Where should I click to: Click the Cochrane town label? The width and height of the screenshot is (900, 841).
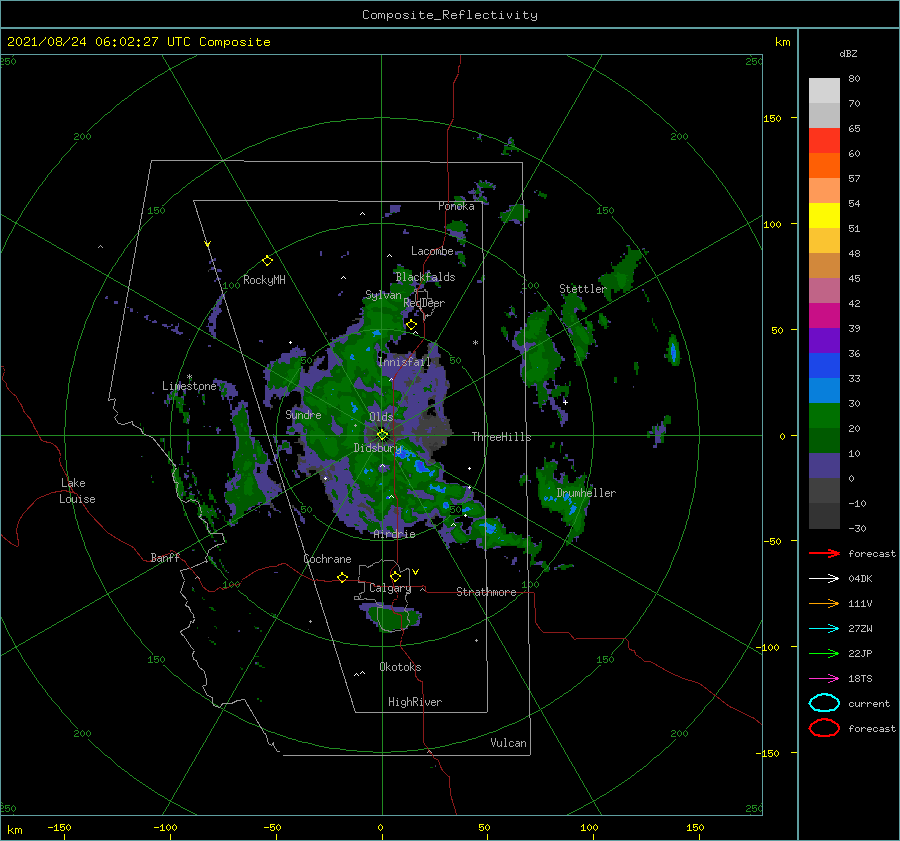pyautogui.click(x=327, y=559)
